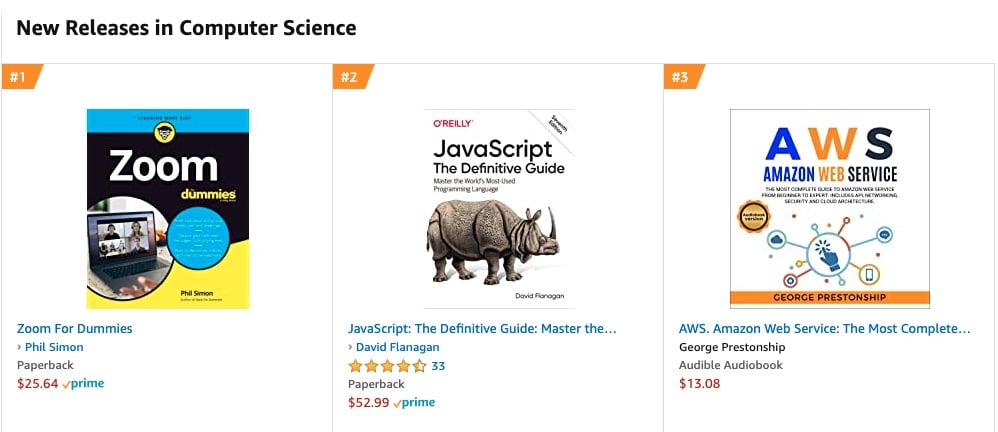
Task: Click the Prime badge beside $52.99
Action: pyautogui.click(x=415, y=402)
